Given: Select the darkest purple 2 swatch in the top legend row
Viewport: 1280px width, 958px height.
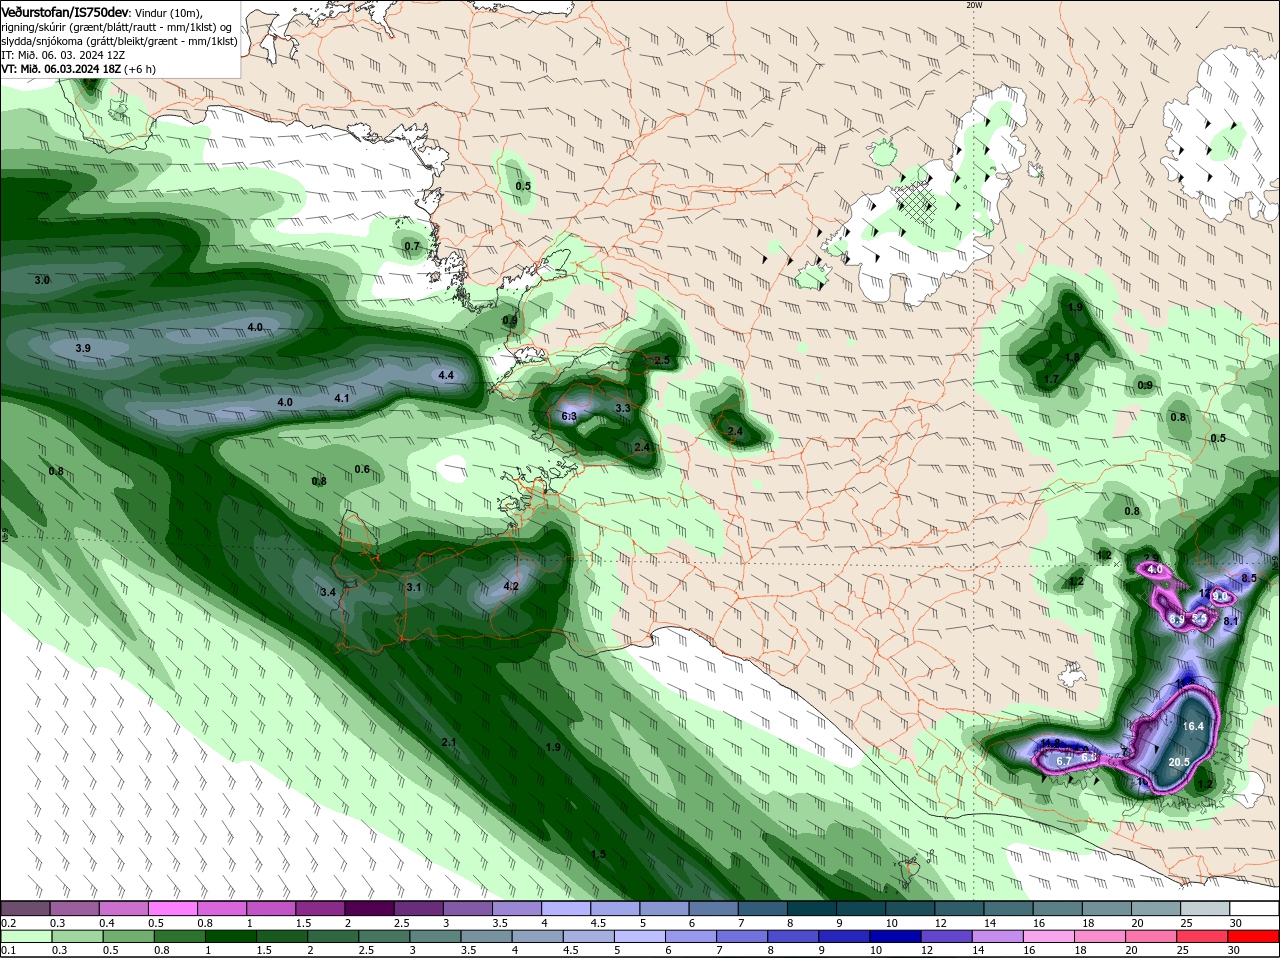Looking at the screenshot, I should tap(369, 908).
